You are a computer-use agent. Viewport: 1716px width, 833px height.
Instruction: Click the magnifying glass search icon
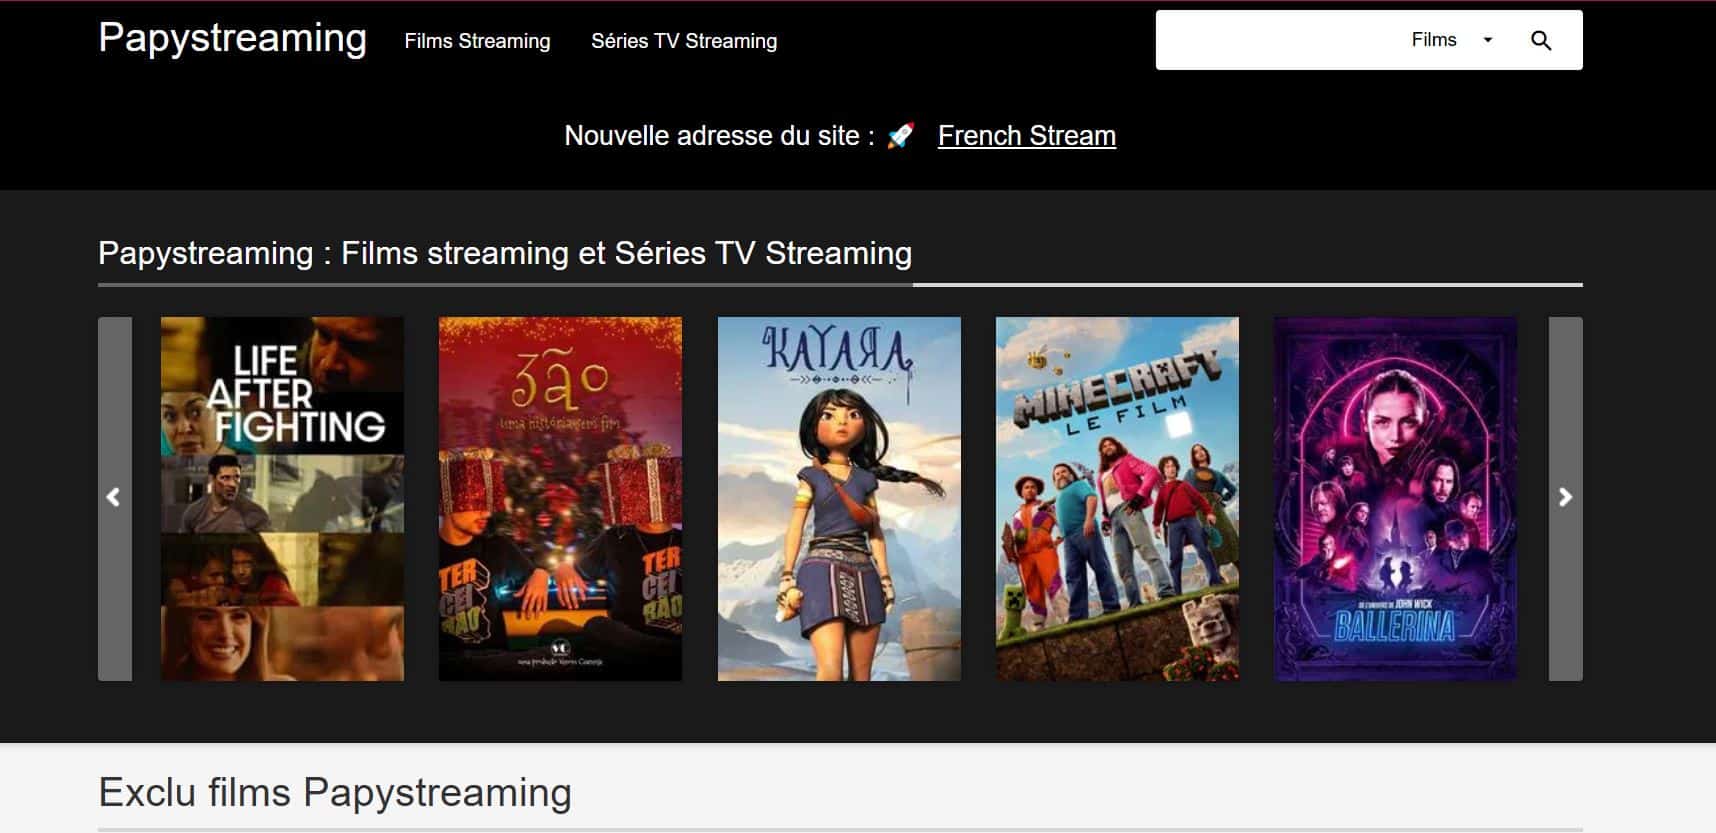click(1541, 40)
